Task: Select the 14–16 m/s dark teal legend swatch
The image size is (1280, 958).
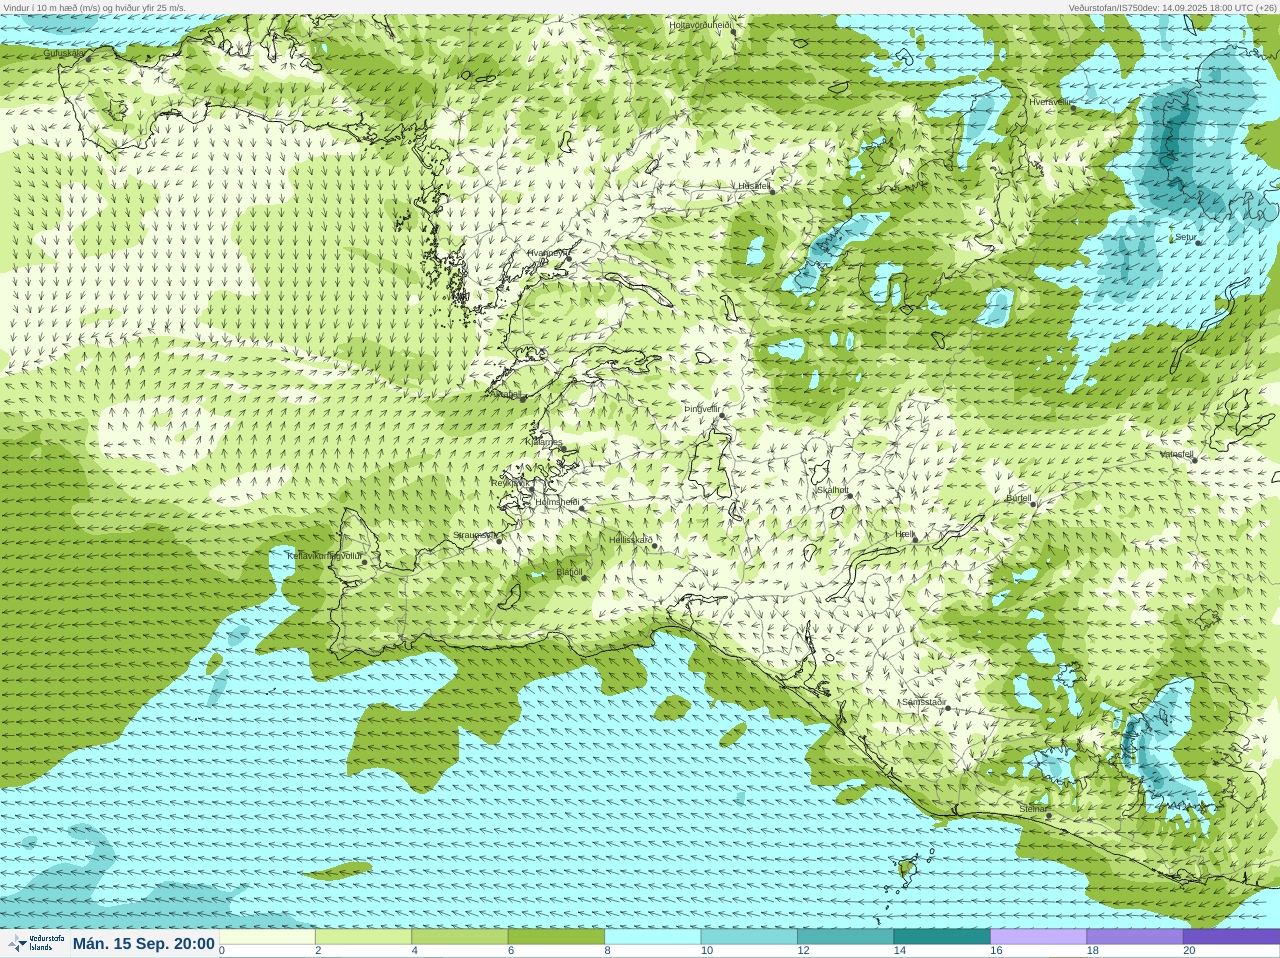Action: point(942,936)
